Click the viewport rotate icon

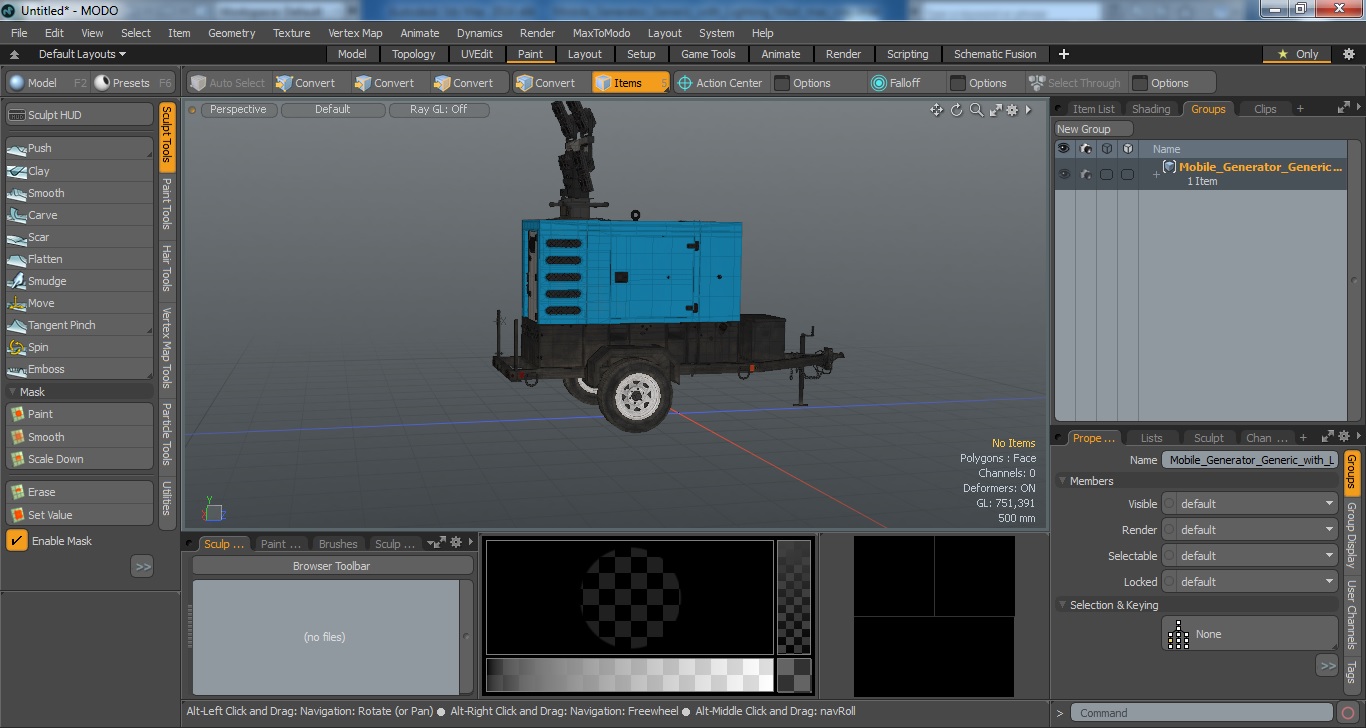point(956,110)
